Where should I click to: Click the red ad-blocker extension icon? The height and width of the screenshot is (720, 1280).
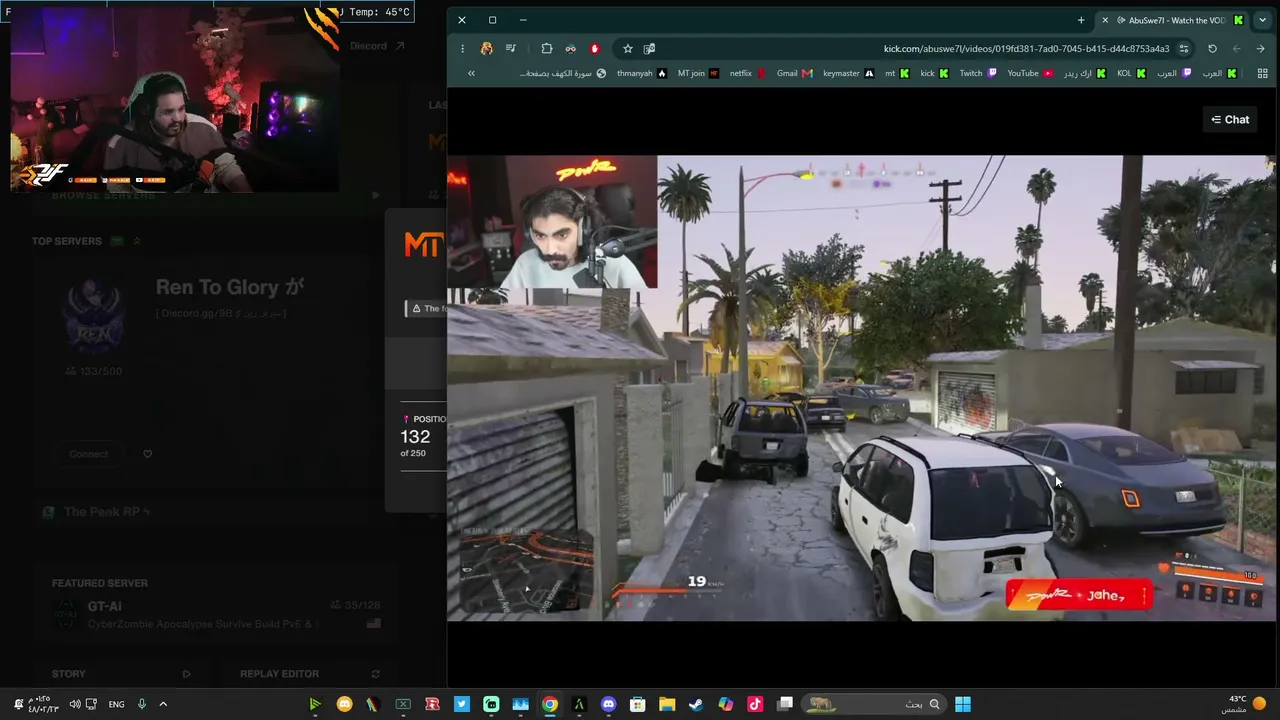point(595,48)
